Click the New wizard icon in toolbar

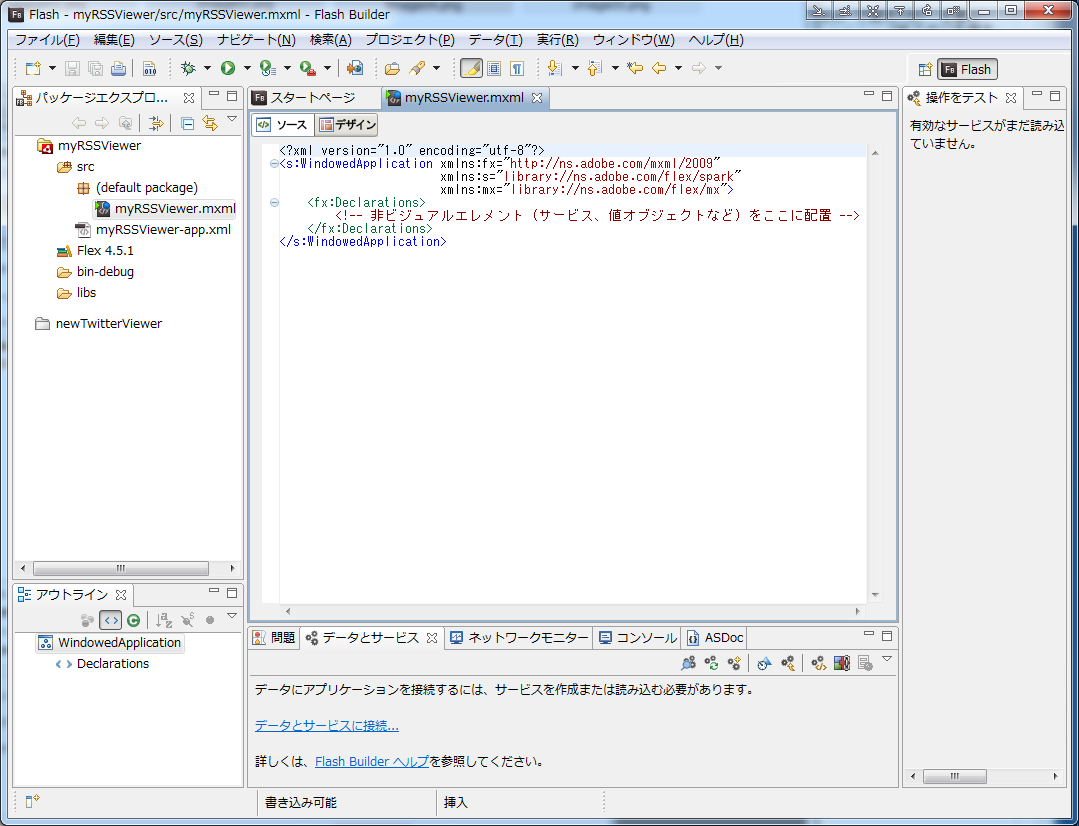coord(32,68)
